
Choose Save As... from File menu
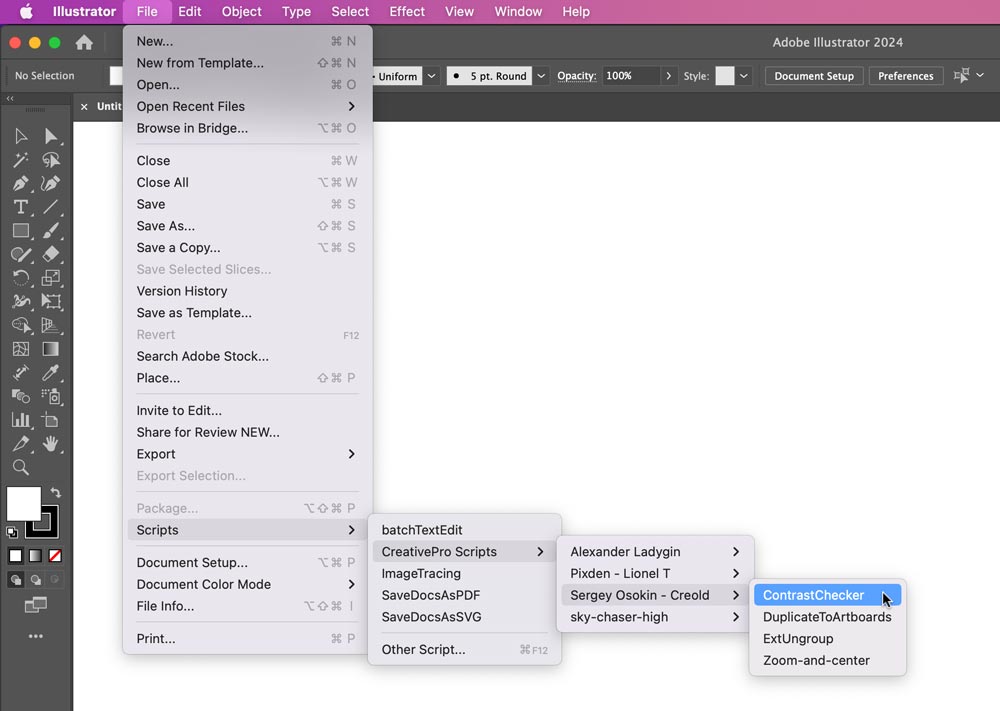coord(247,226)
